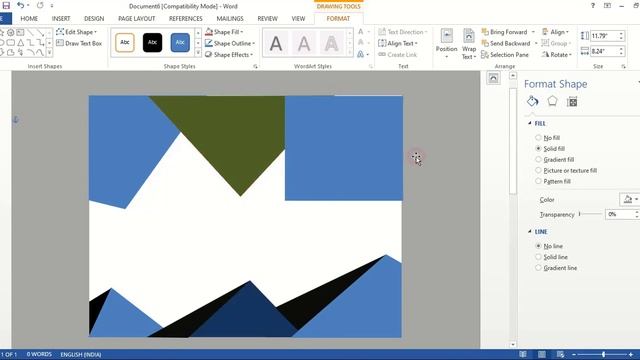Open the Wrap Text menu
Screen dimensions: 640x360
tap(469, 44)
